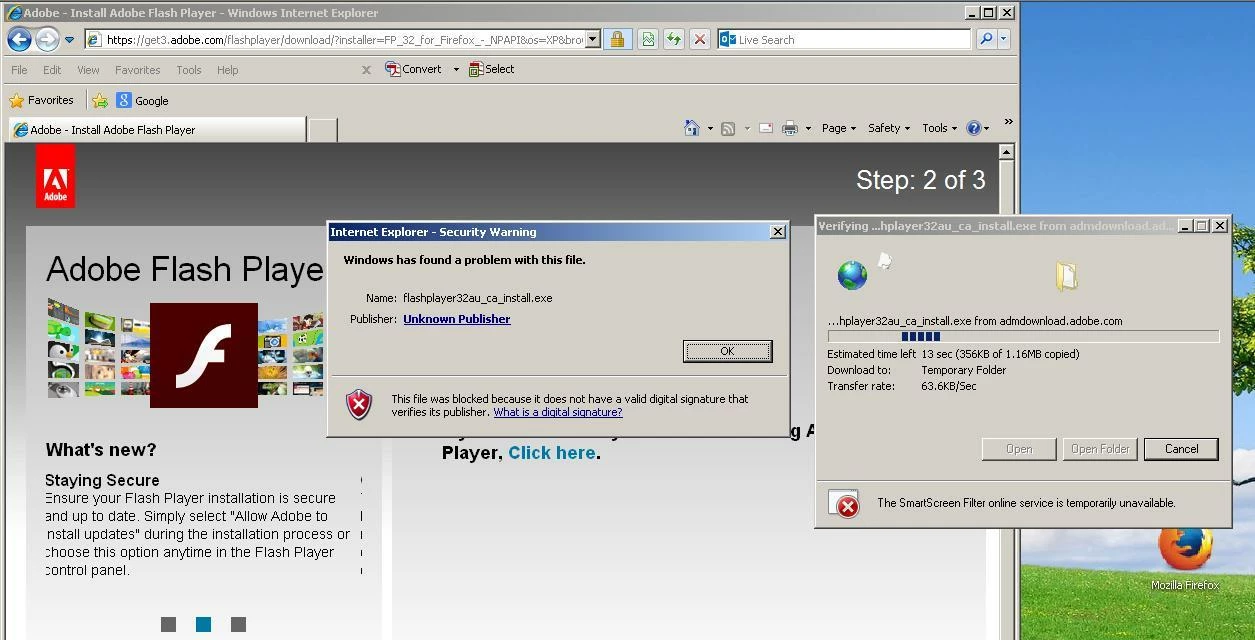The height and width of the screenshot is (640, 1255).
Task: Show more command bar items via chevron
Action: coord(1008,122)
